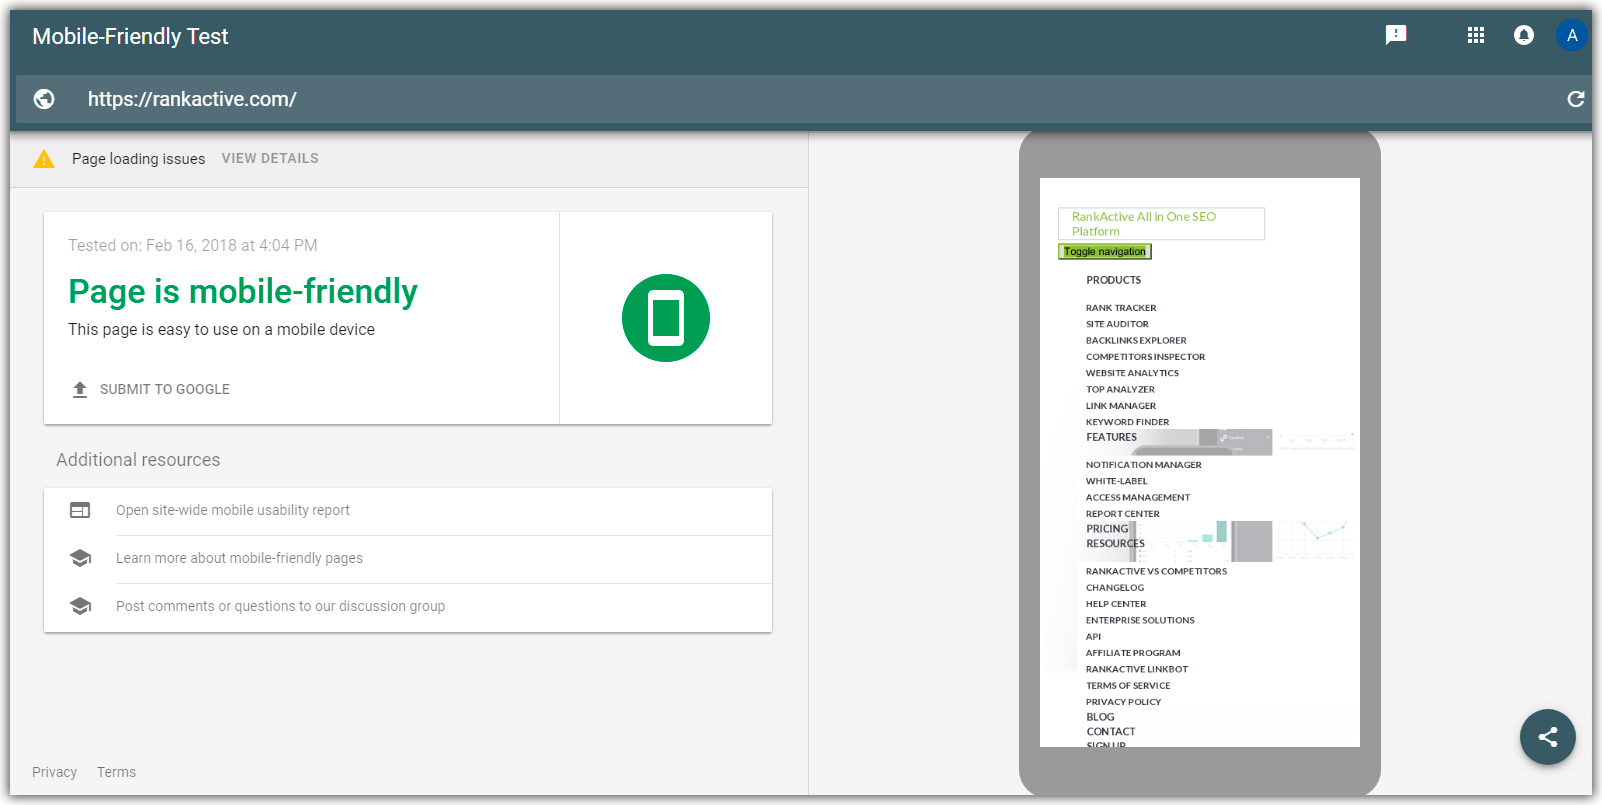The height and width of the screenshot is (805, 1602).
Task: Open Learn more about mobile-friendly pages
Action: point(239,558)
